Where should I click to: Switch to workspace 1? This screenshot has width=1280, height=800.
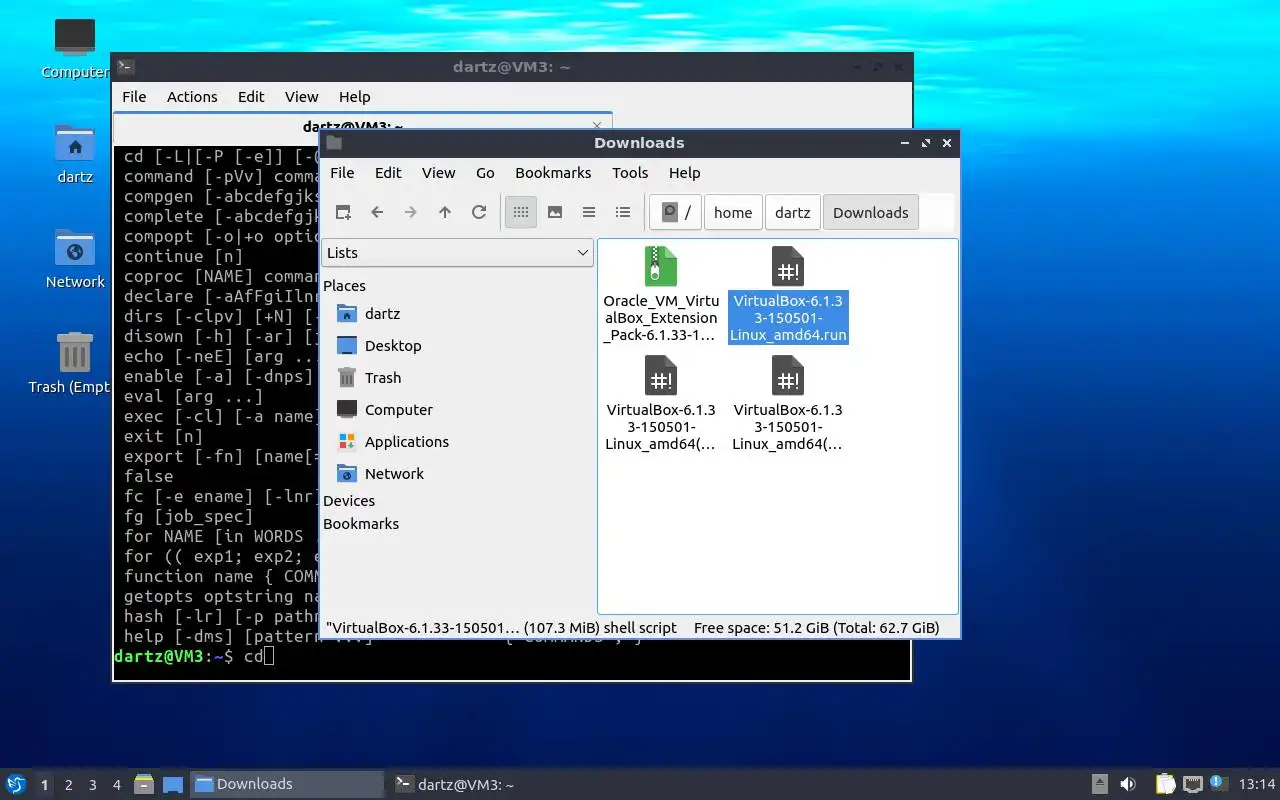pos(44,785)
